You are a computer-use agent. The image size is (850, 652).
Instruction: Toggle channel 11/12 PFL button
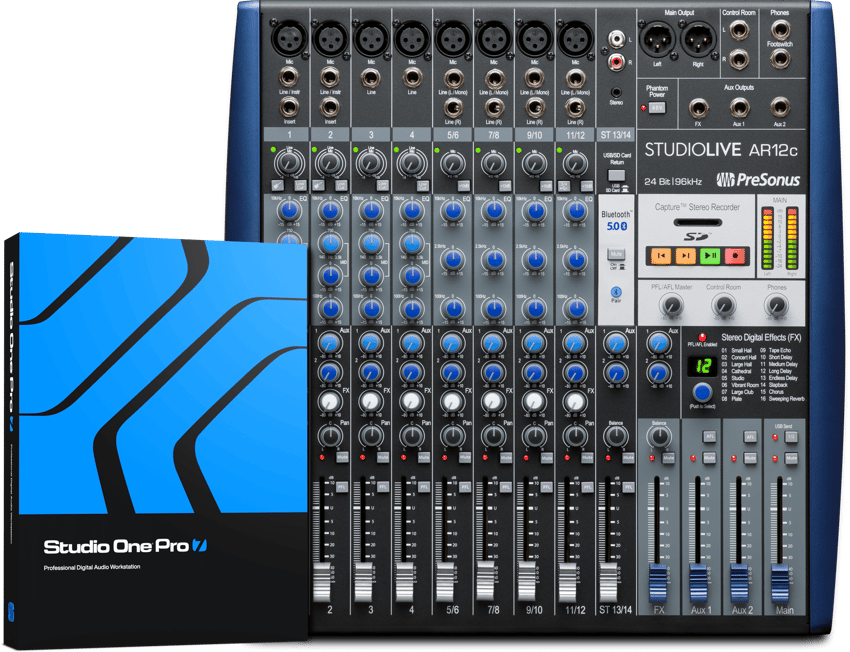587,487
